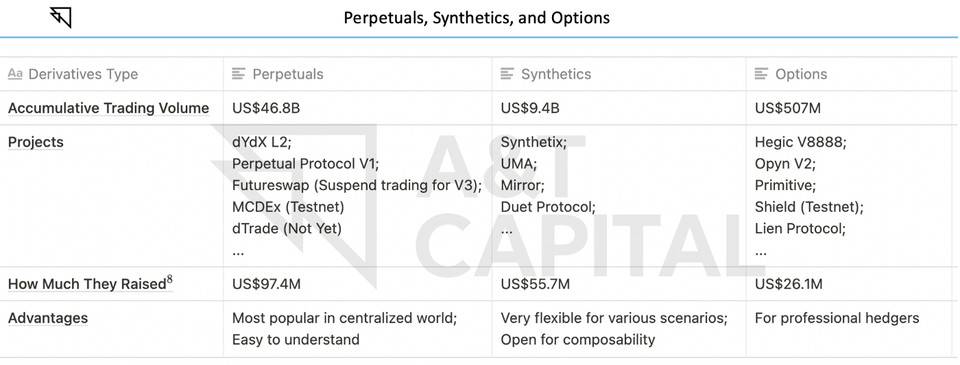
Task: Click the A&T Capital logo icon
Action: (61, 17)
